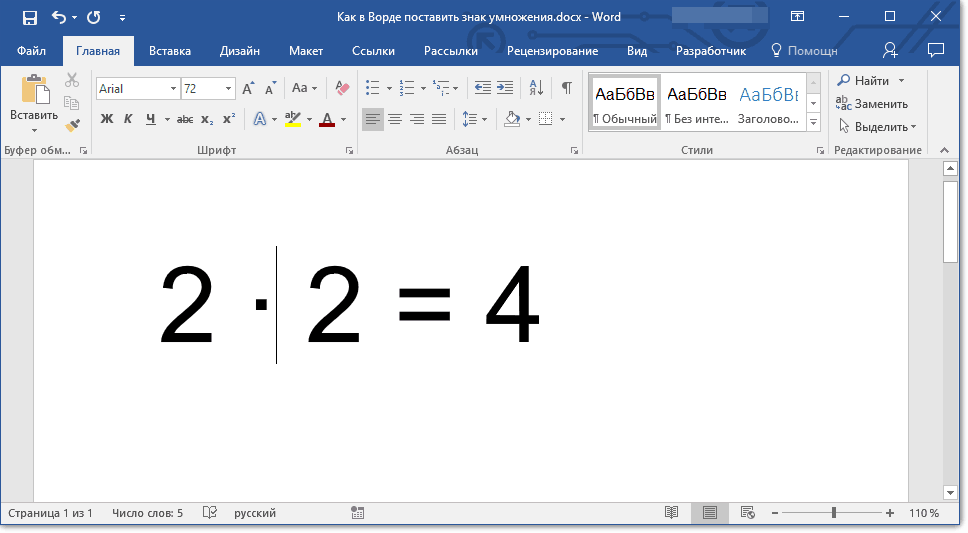
Task: Increase font size with the grow font icon
Action: pyautogui.click(x=248, y=88)
